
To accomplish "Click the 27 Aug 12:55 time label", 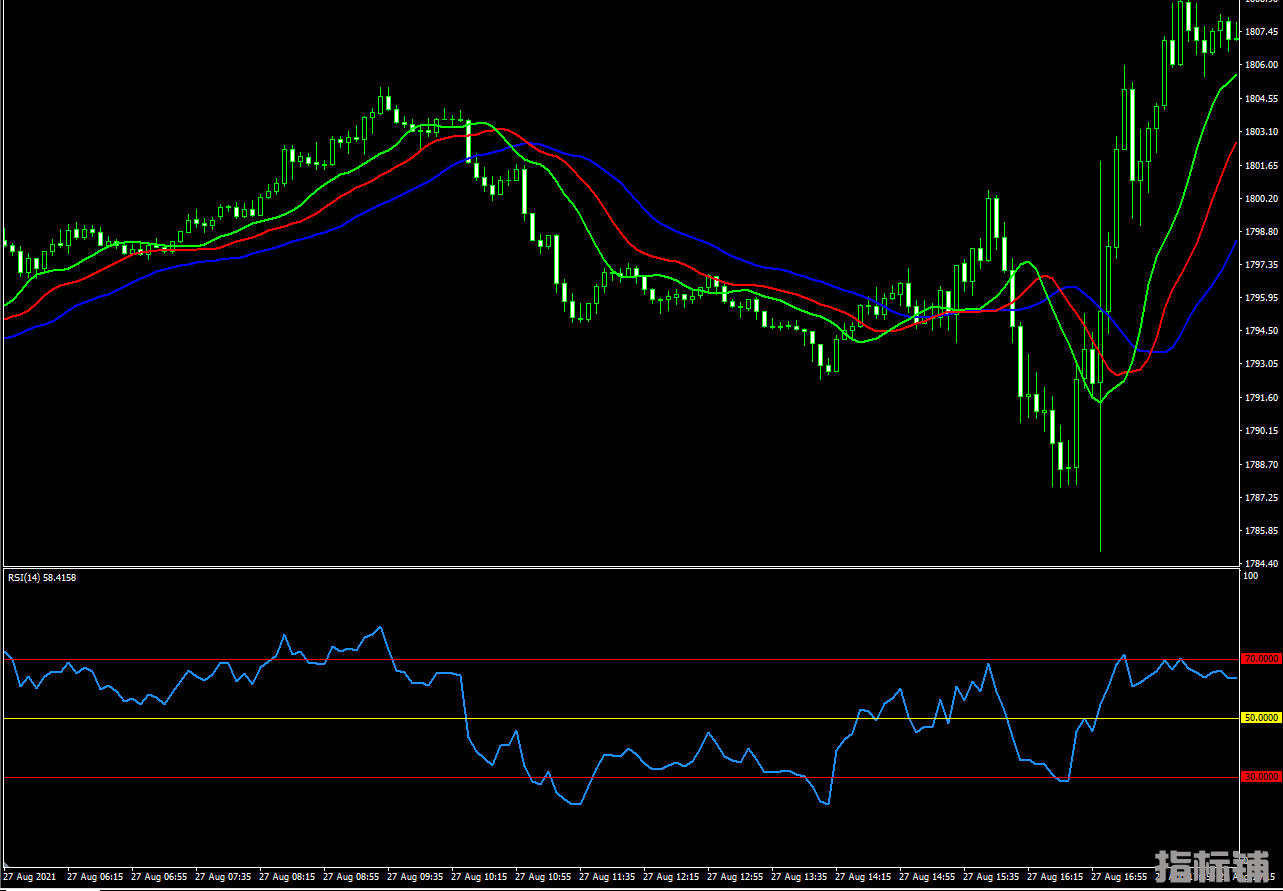I will [735, 877].
